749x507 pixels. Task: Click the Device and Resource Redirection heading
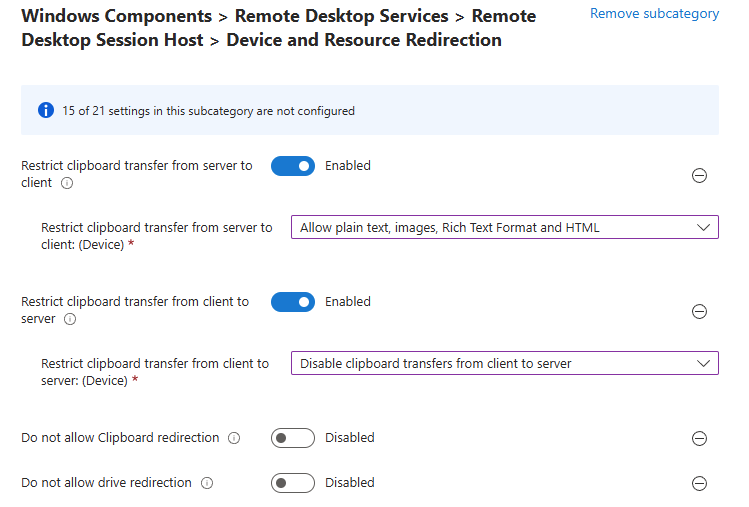pyautogui.click(x=364, y=40)
